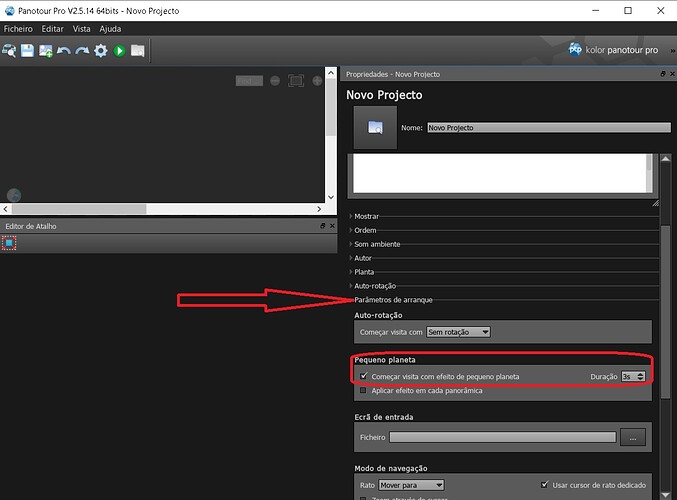Open the Ajuda menu
Screen dimensions: 677x500
click(111, 29)
